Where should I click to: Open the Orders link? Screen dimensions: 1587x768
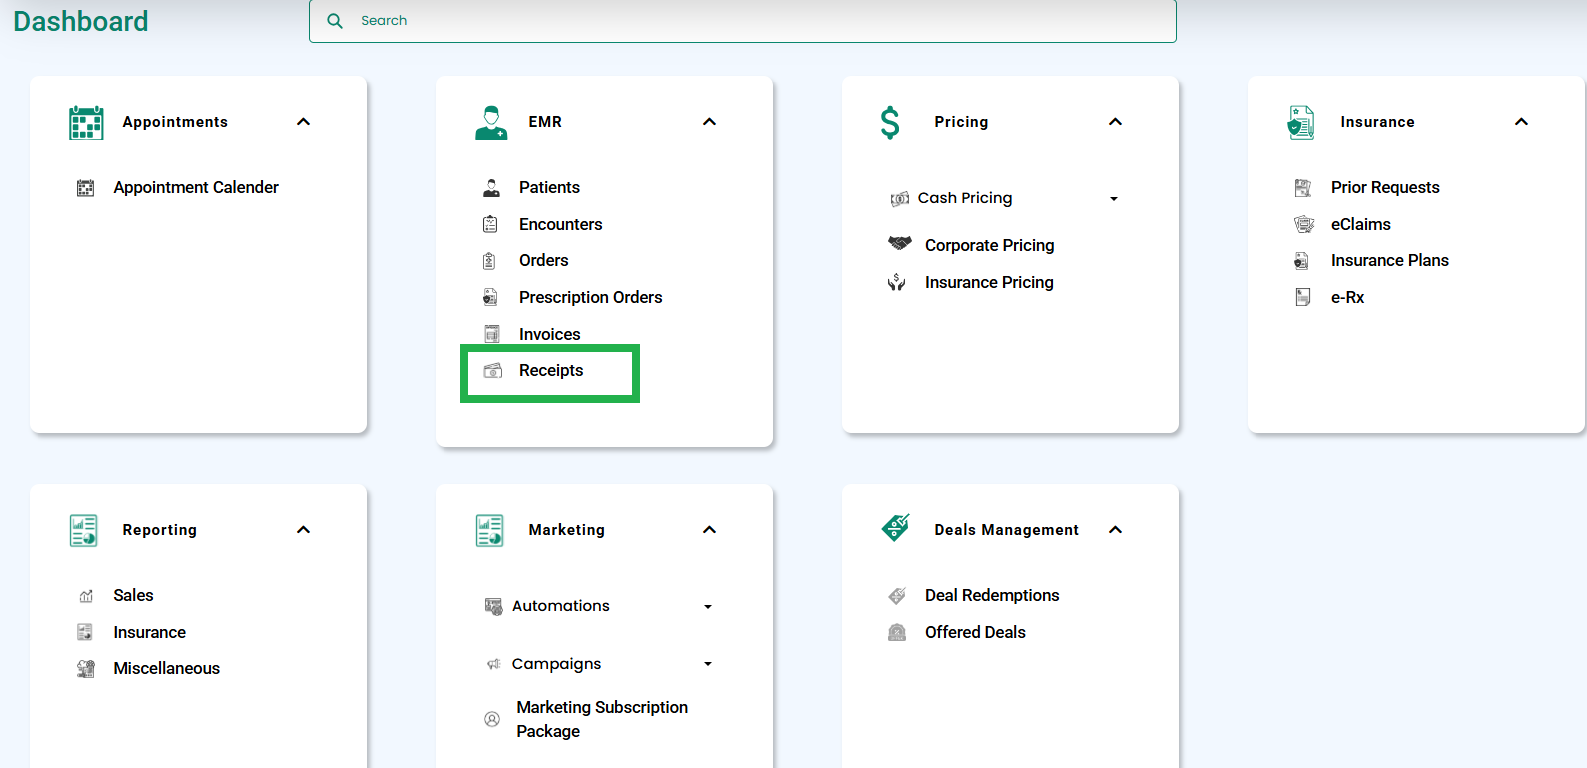tap(544, 261)
